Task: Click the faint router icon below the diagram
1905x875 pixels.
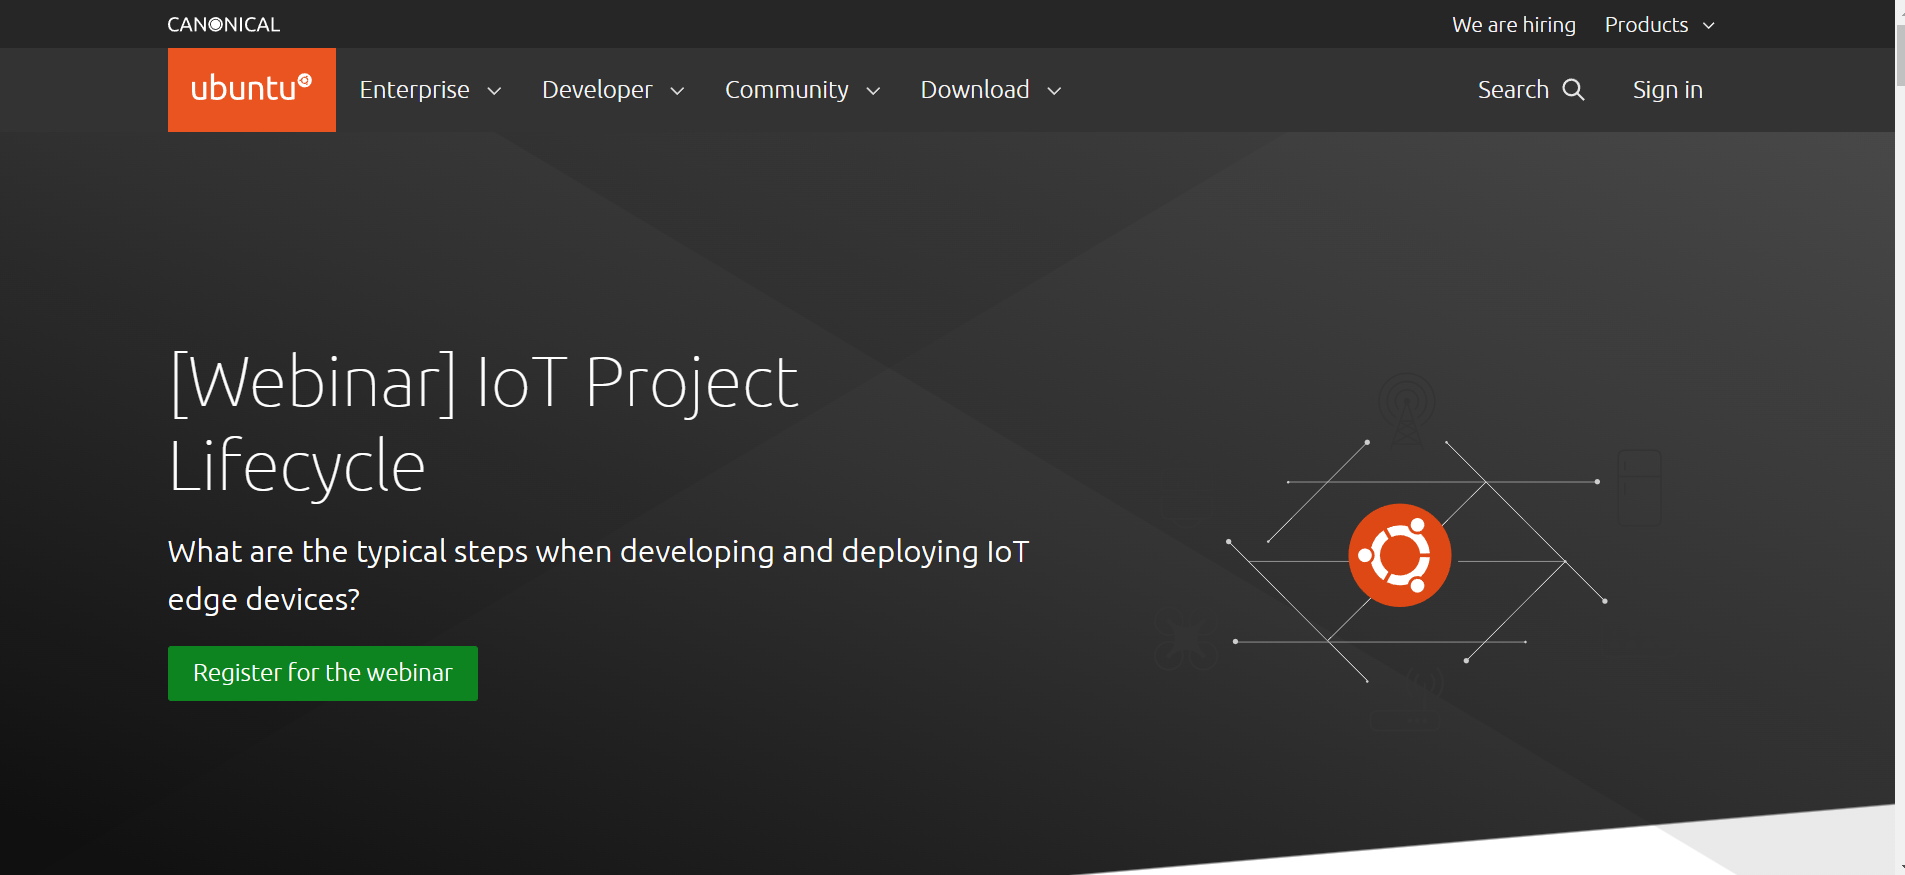Action: tap(1407, 703)
